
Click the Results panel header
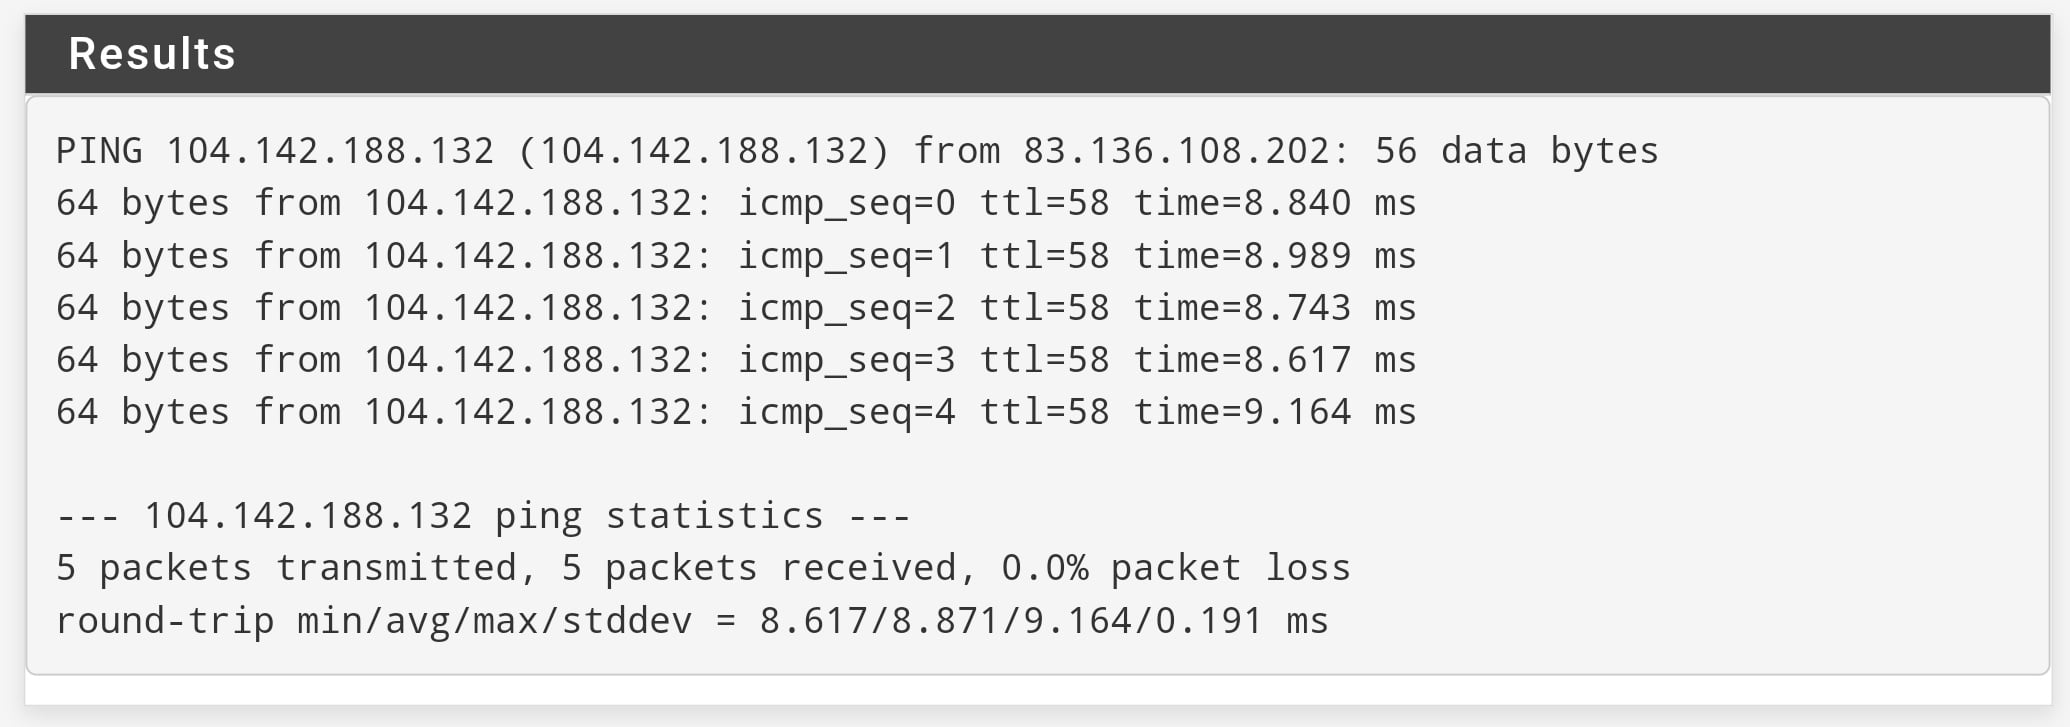coord(1037,54)
